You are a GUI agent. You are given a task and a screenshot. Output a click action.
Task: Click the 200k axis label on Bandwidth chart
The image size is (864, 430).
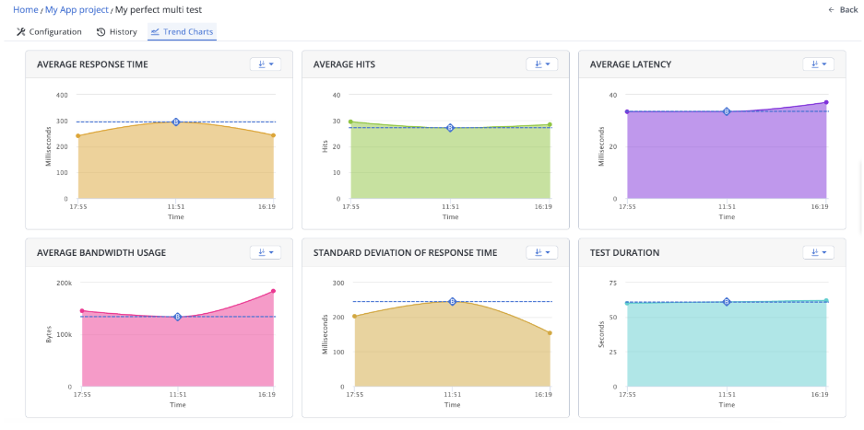(x=64, y=283)
